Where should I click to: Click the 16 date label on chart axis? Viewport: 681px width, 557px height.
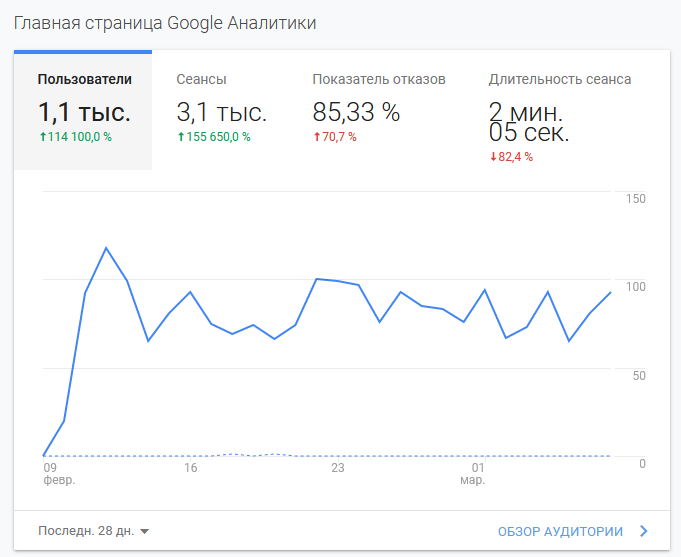pyautogui.click(x=190, y=467)
